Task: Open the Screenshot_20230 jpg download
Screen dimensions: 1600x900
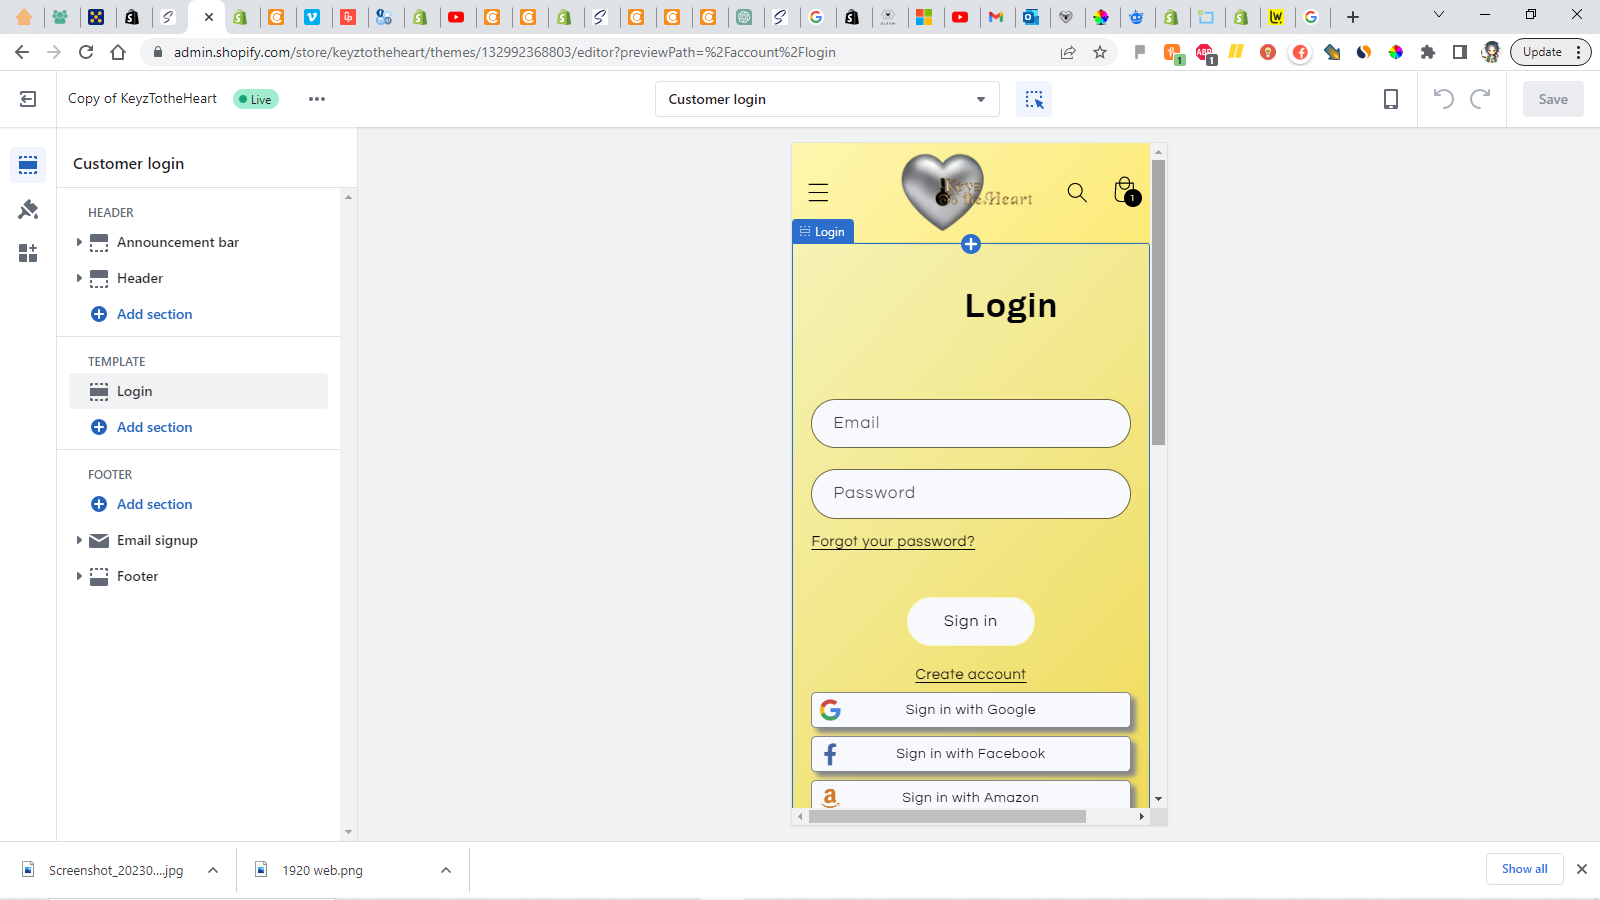Action: point(103,870)
